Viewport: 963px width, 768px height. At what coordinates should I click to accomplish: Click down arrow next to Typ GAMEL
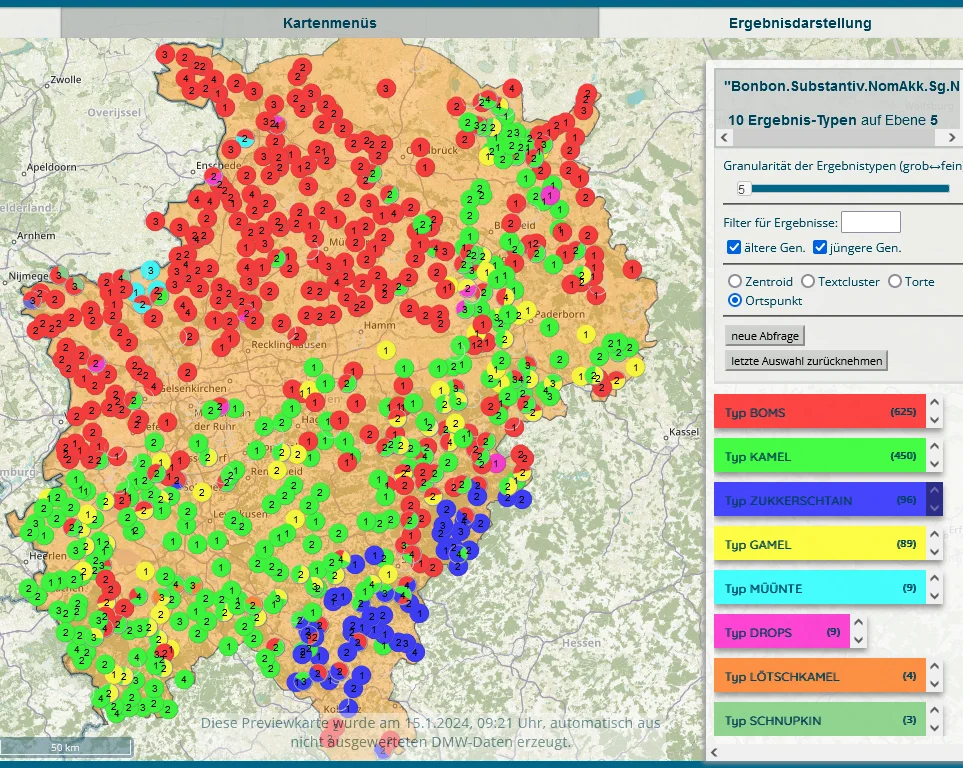(x=934, y=553)
